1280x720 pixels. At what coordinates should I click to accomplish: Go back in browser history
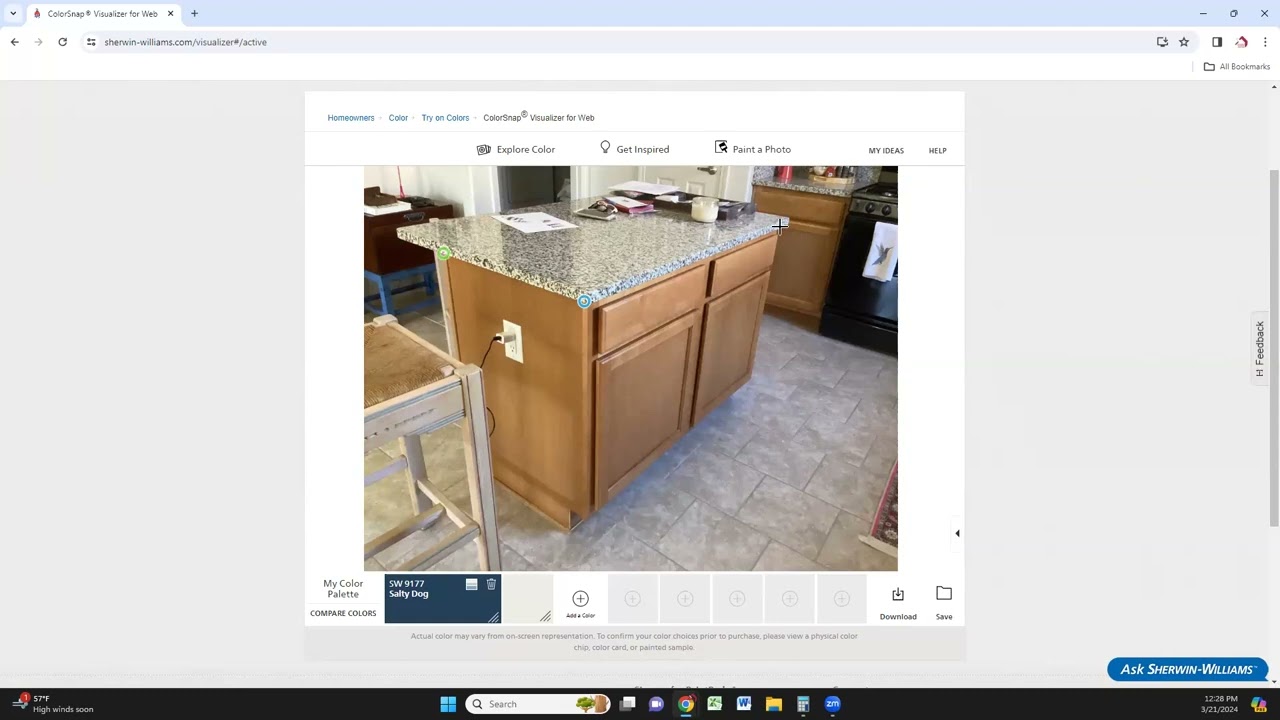tap(14, 42)
